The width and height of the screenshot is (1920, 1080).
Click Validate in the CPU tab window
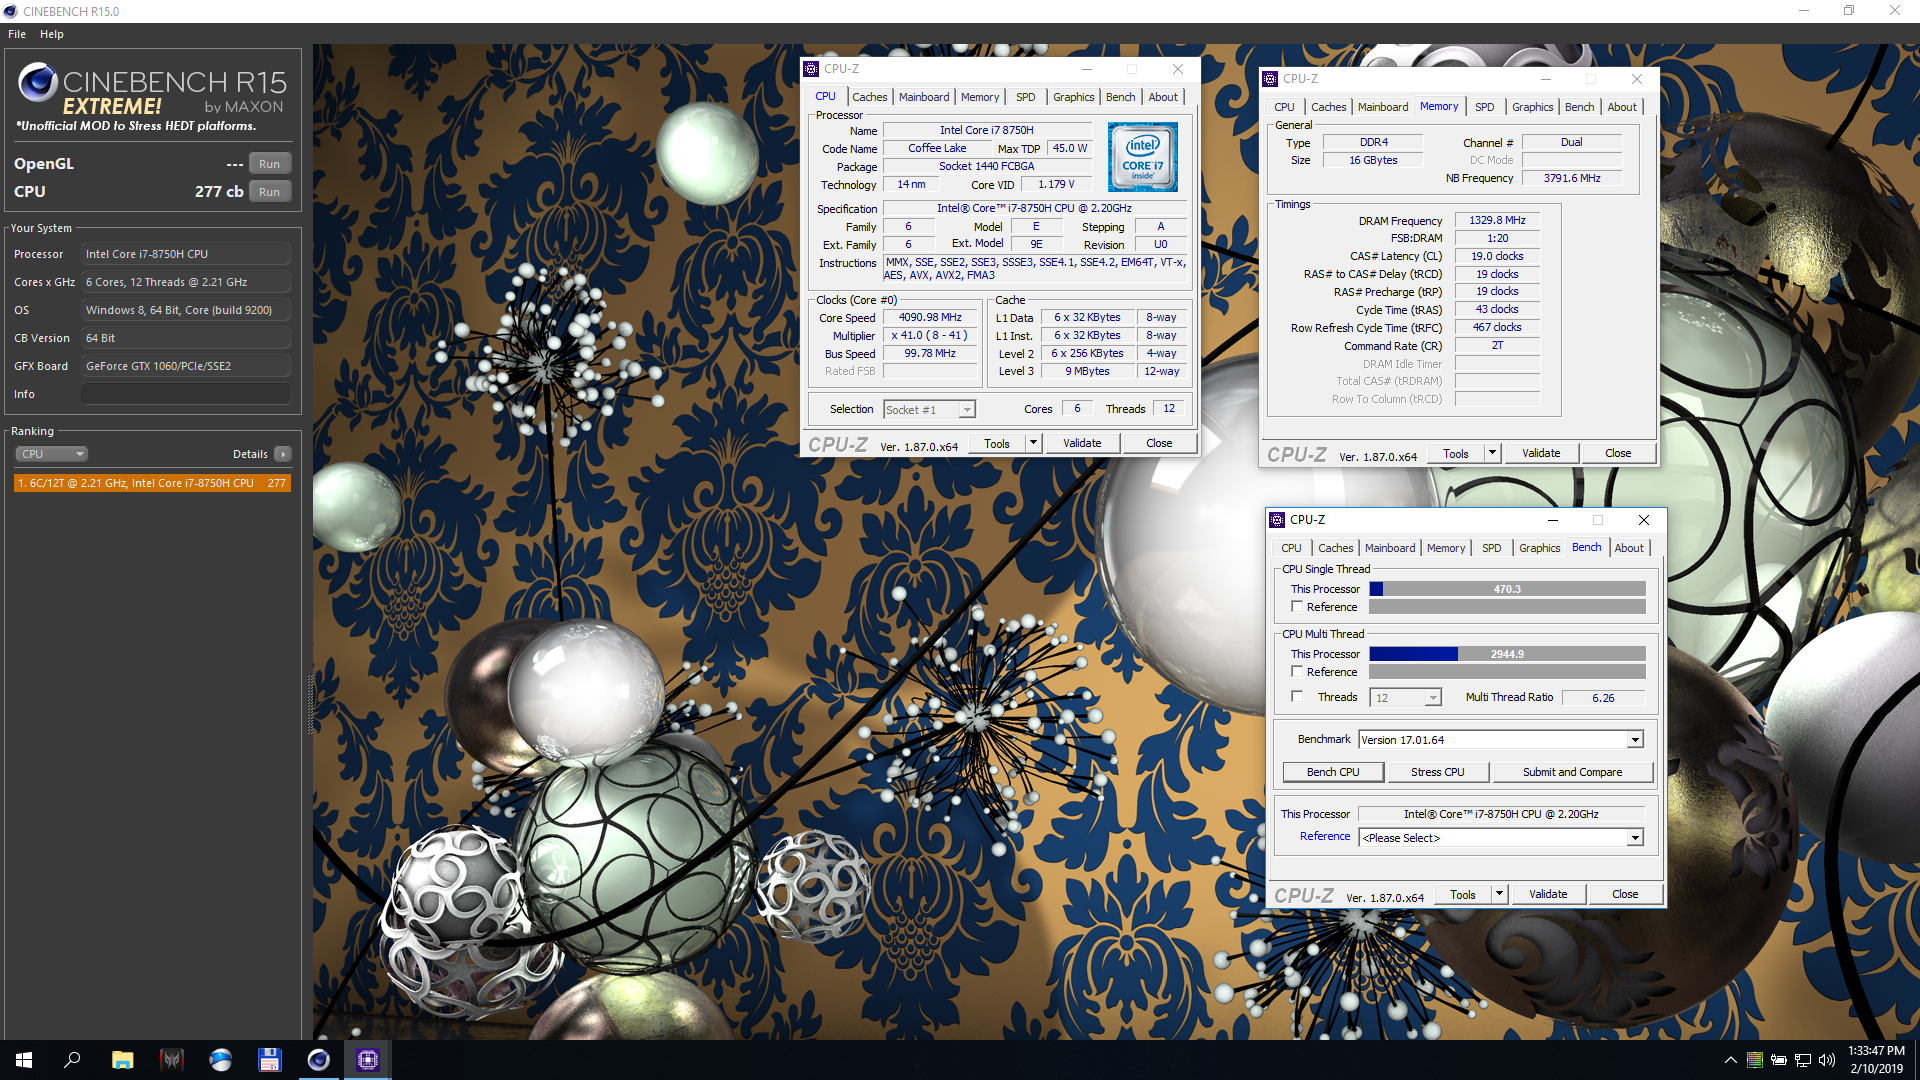tap(1082, 443)
